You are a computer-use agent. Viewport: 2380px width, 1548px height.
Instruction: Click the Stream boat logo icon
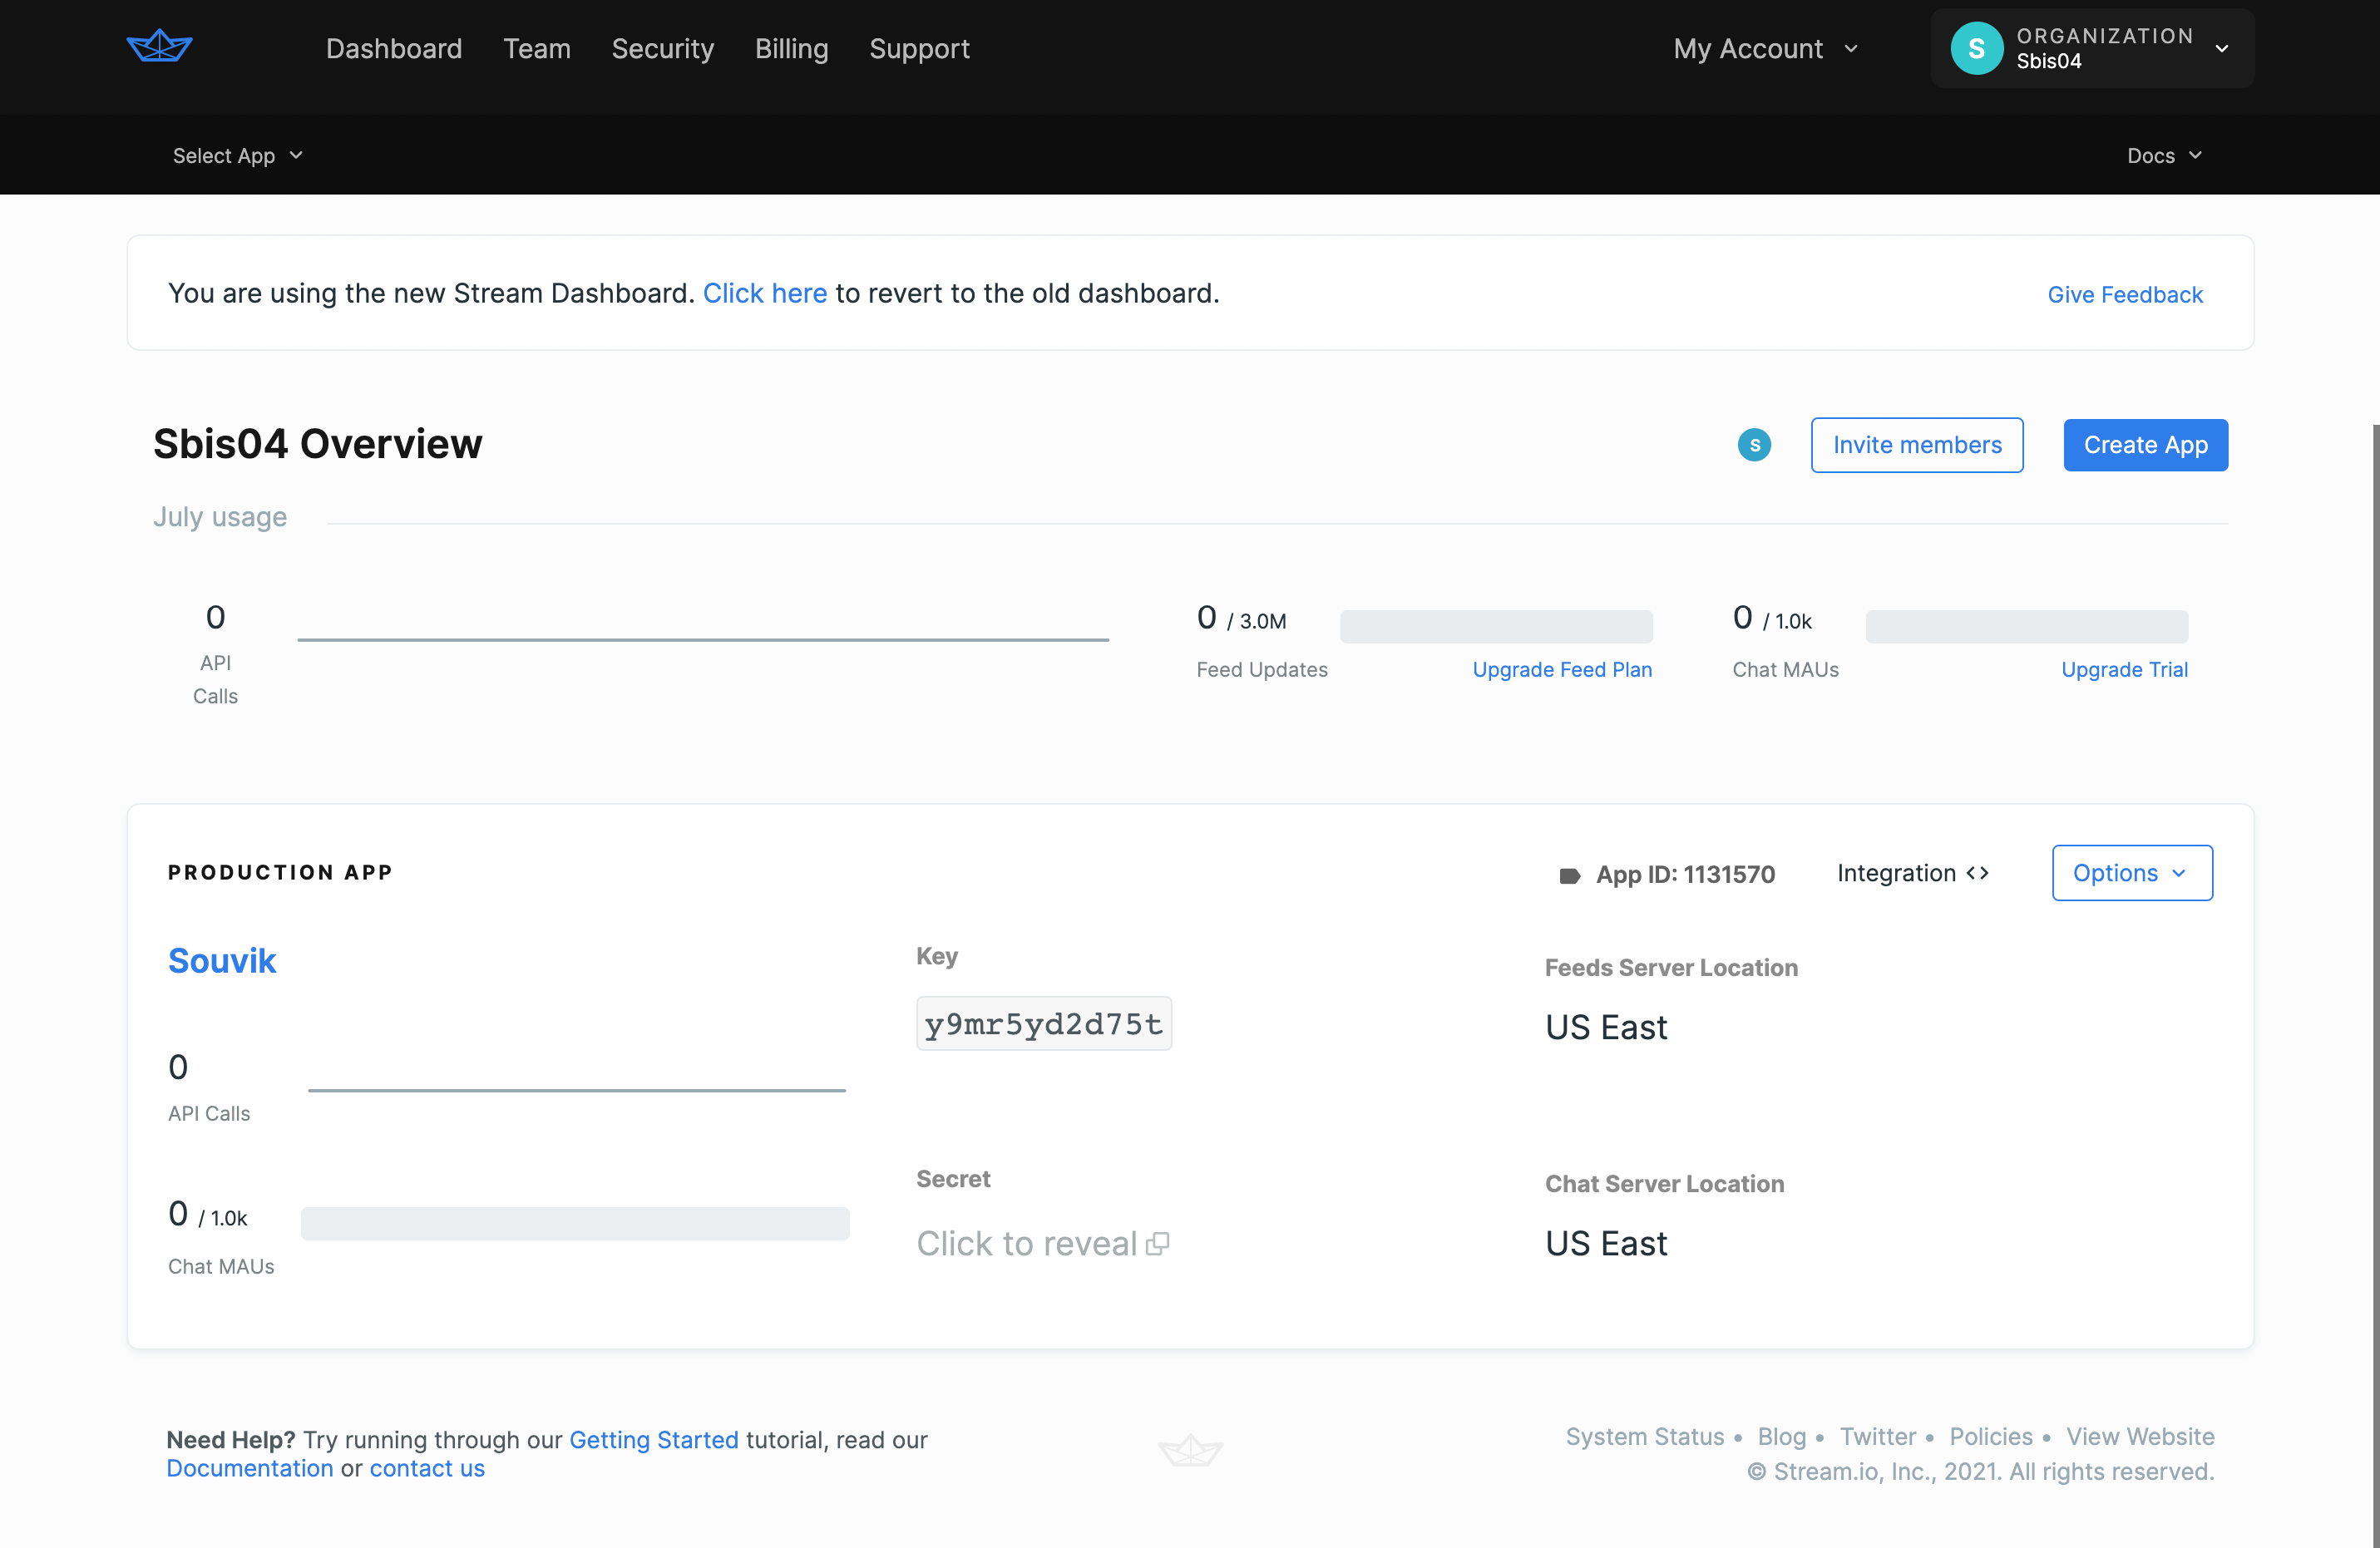158,48
